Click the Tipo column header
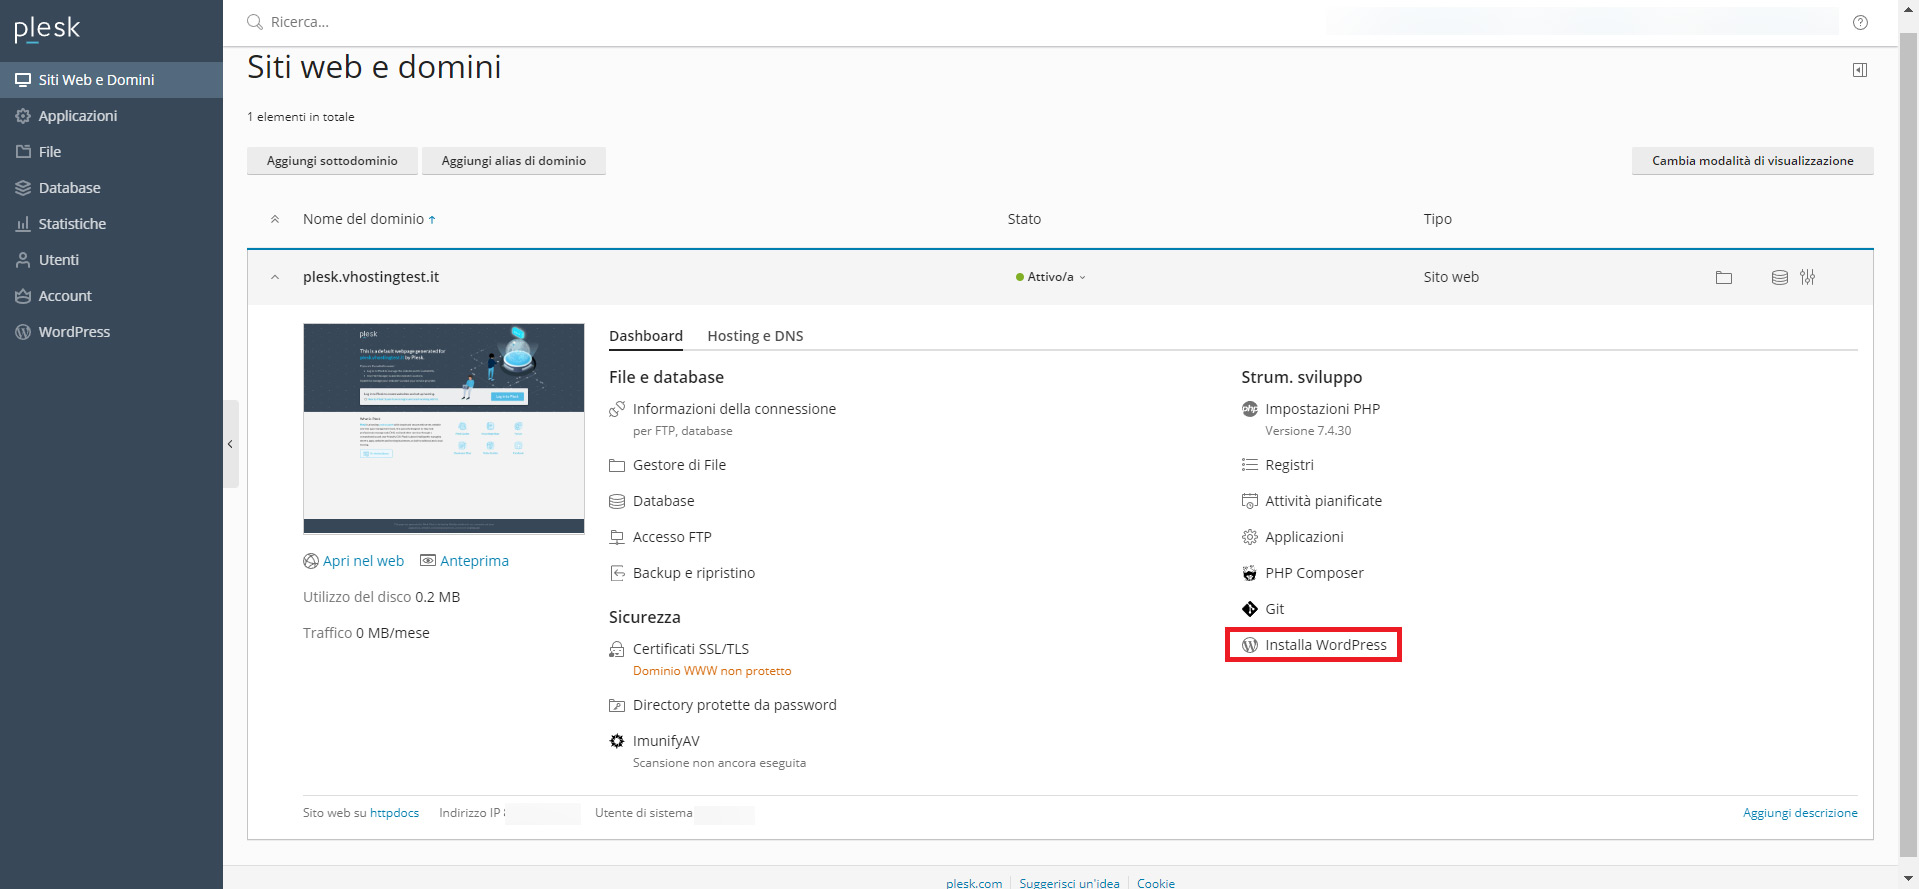 [1438, 219]
